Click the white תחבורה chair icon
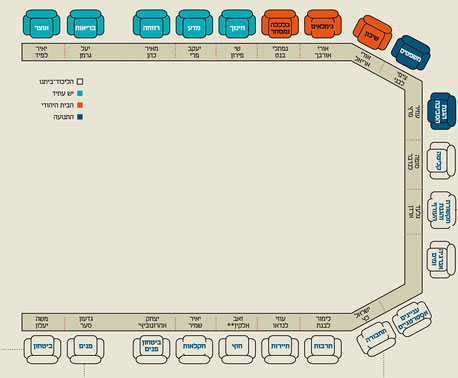This screenshot has height=378, width=458. [376, 338]
